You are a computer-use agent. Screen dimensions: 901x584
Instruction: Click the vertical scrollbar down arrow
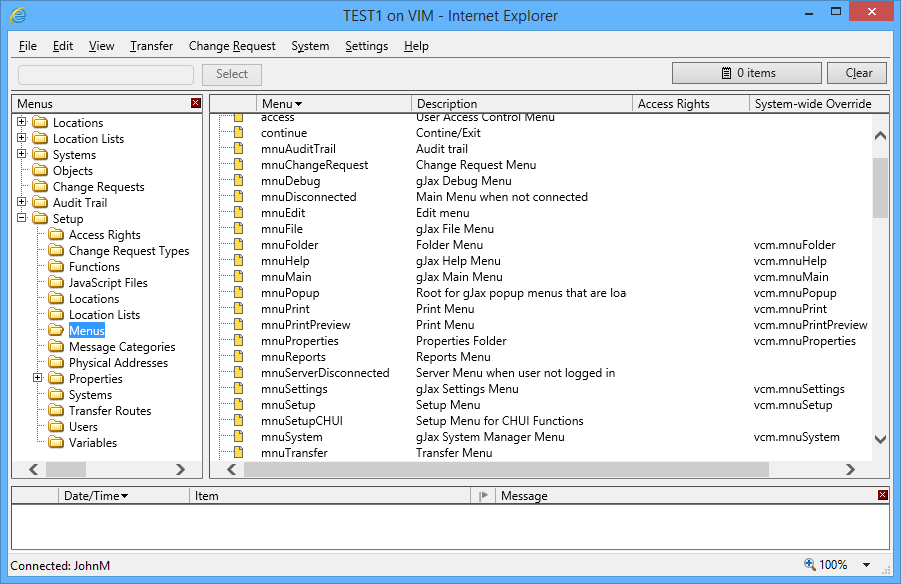pos(880,438)
